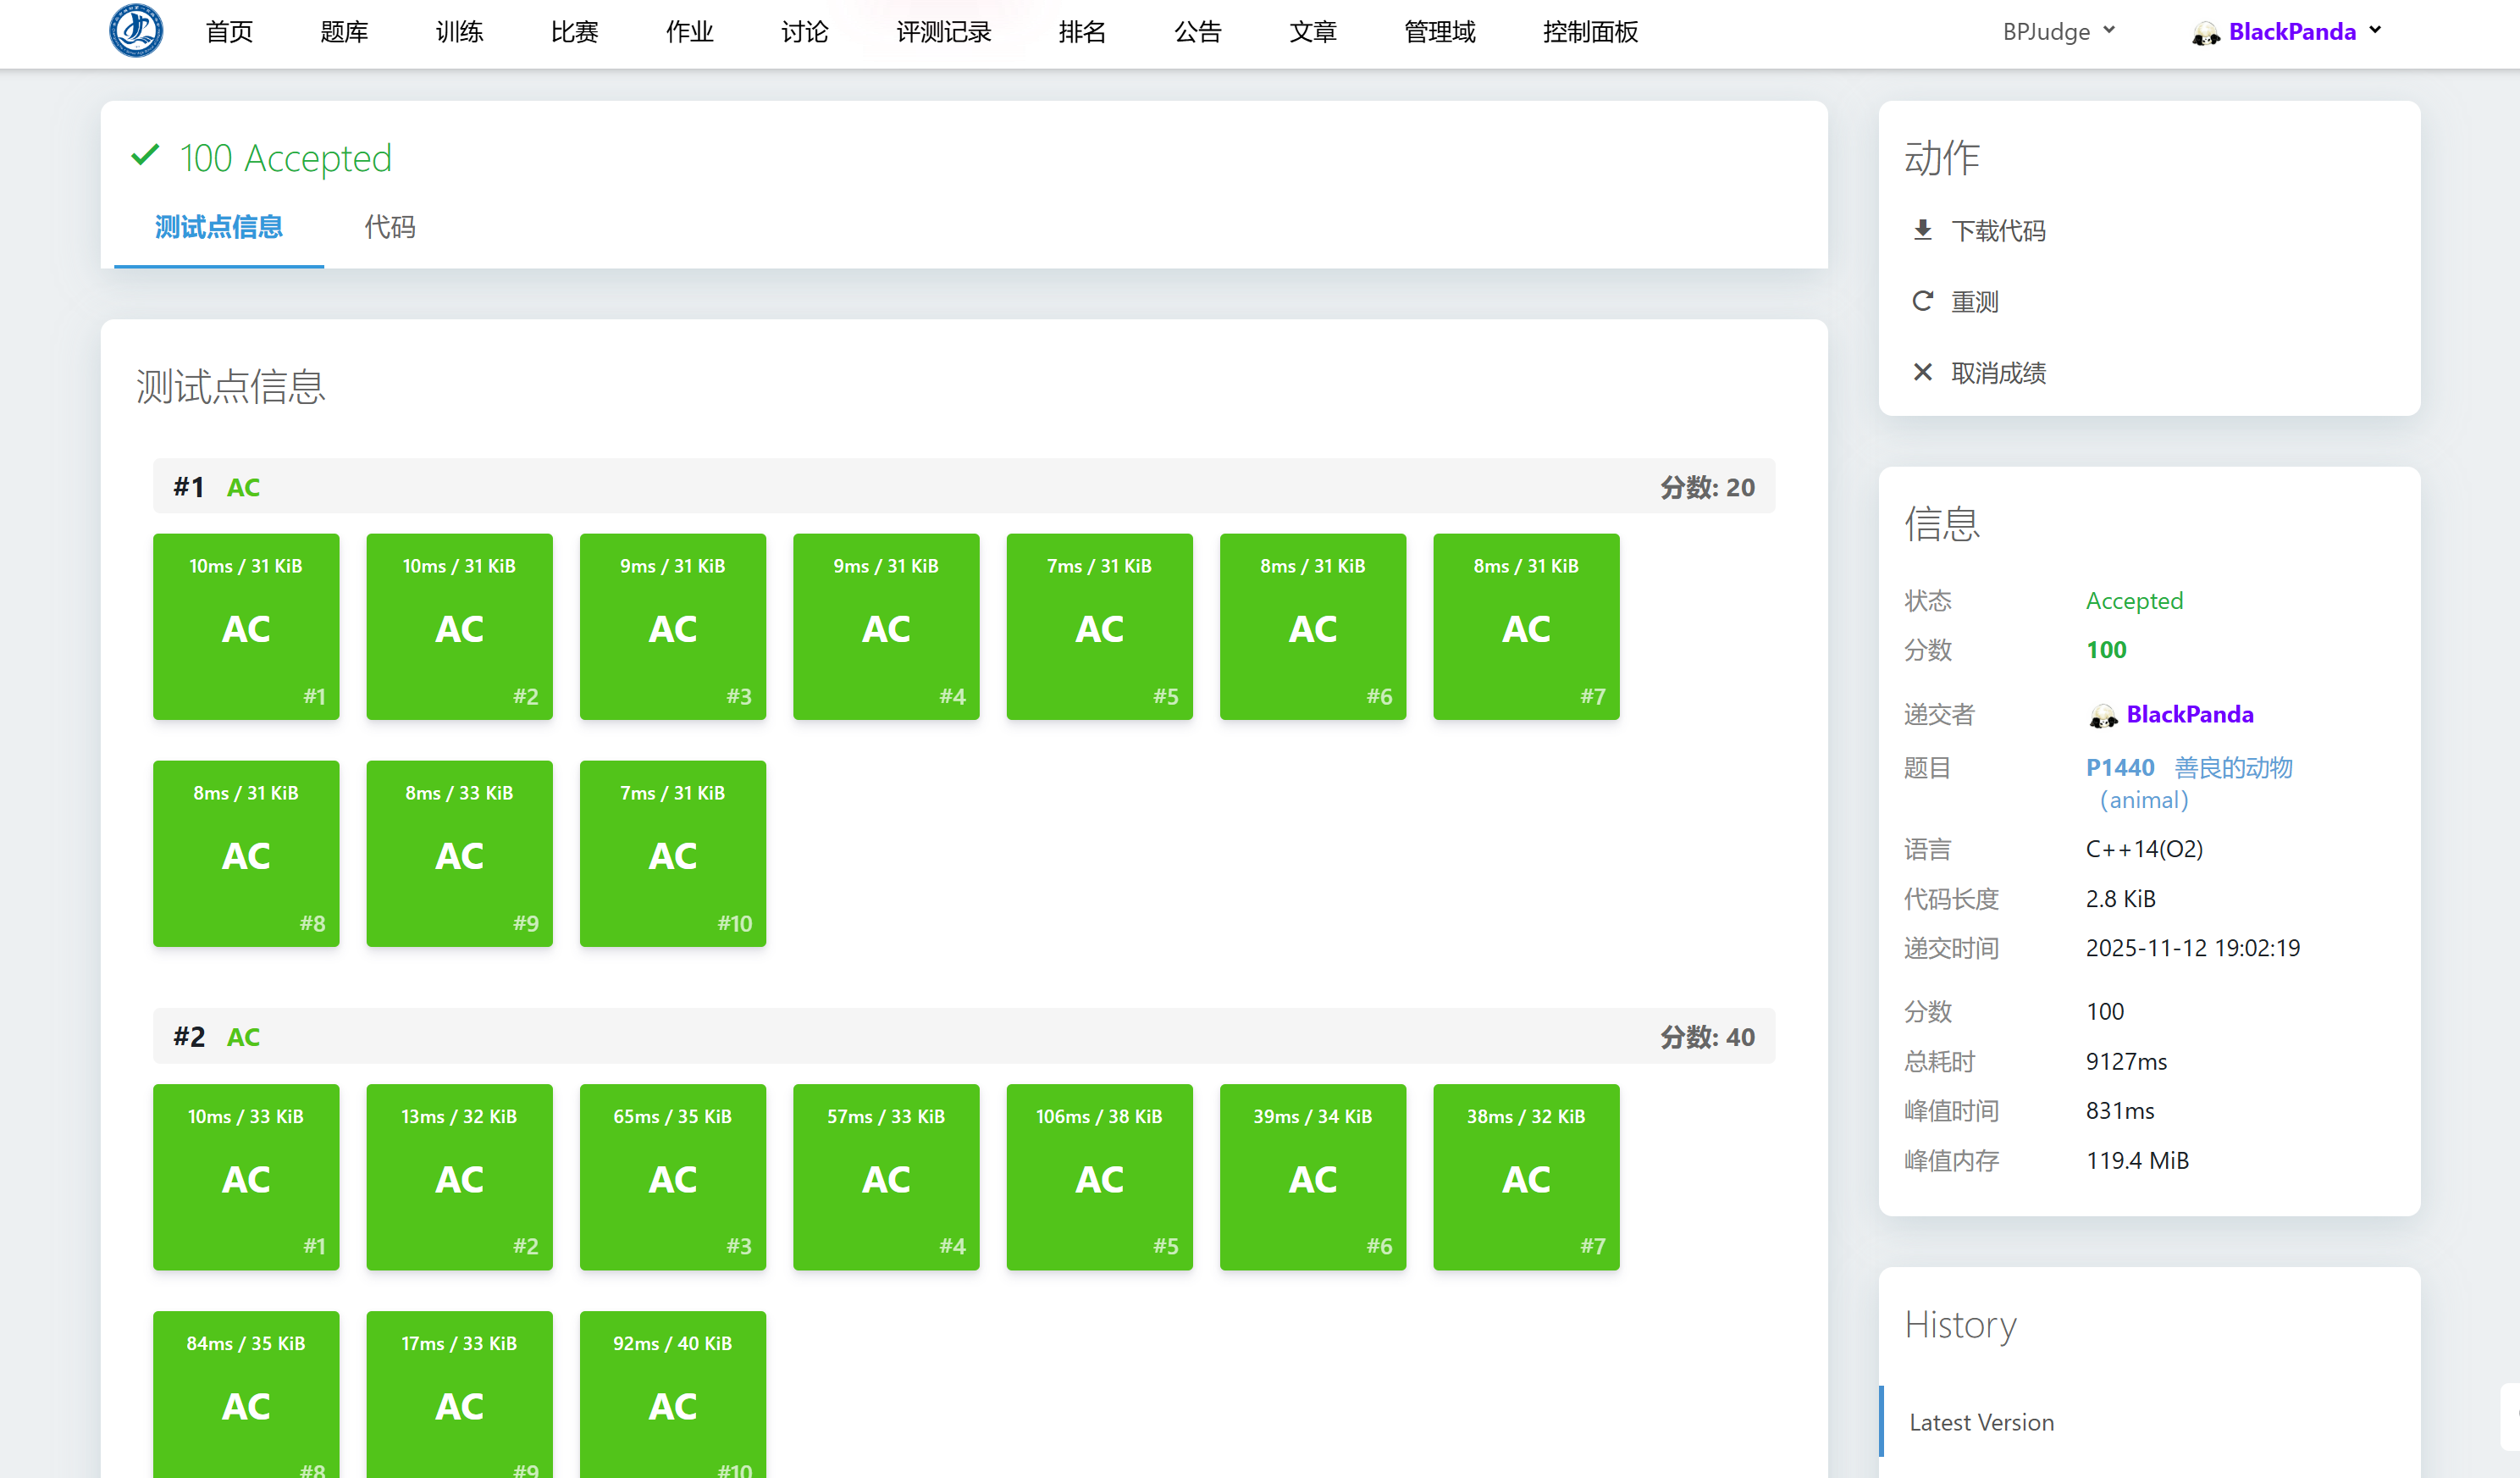This screenshot has height=1478, width=2520.
Task: Click the cancel score X icon
Action: click(x=1922, y=372)
